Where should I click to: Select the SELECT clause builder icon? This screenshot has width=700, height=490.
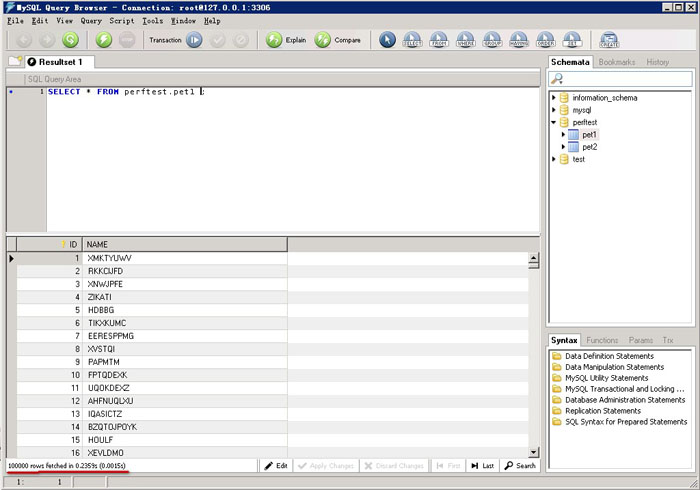click(412, 40)
